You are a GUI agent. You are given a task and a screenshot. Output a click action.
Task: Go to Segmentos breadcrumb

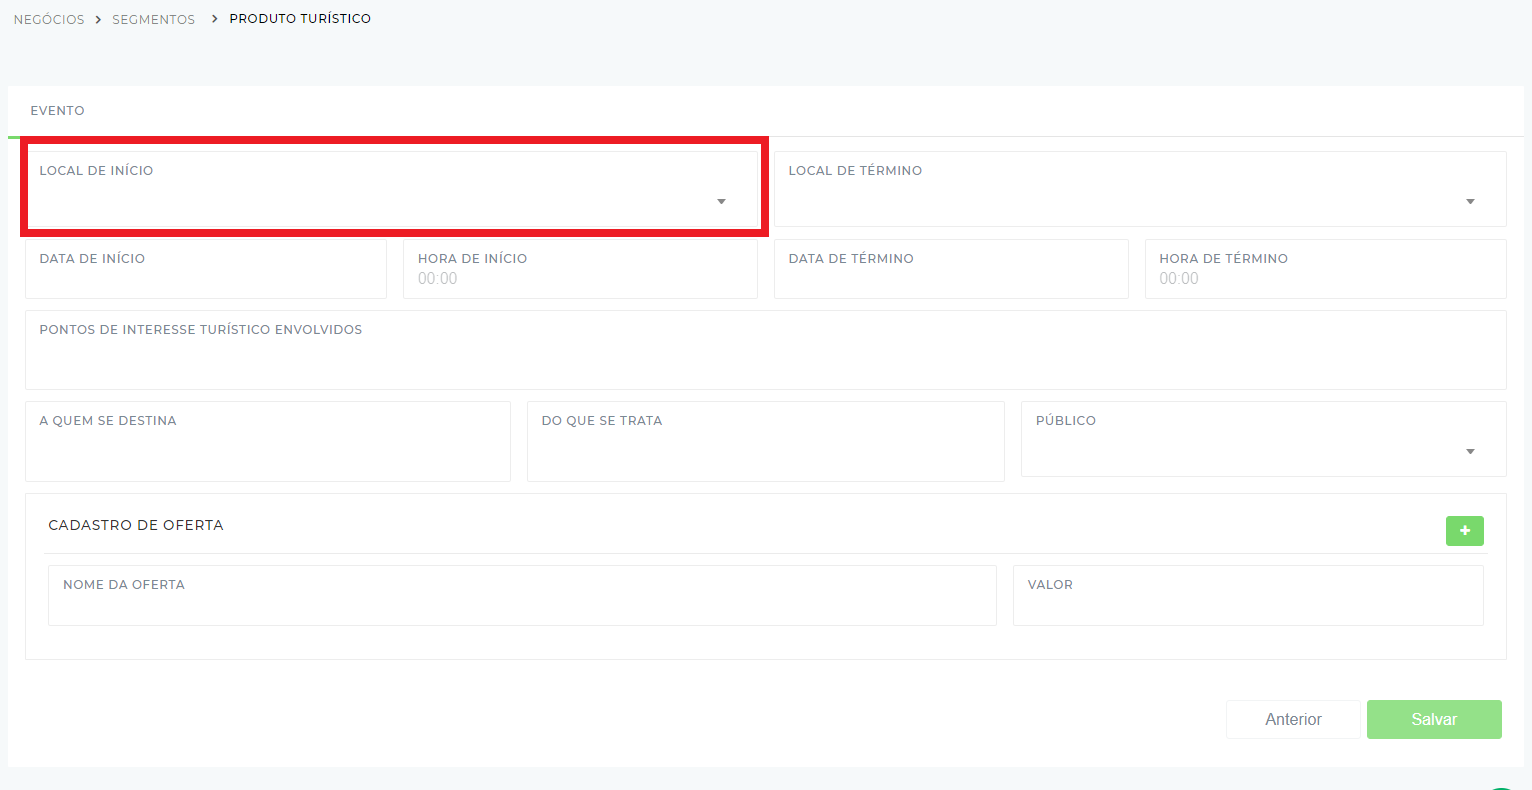[x=153, y=20]
